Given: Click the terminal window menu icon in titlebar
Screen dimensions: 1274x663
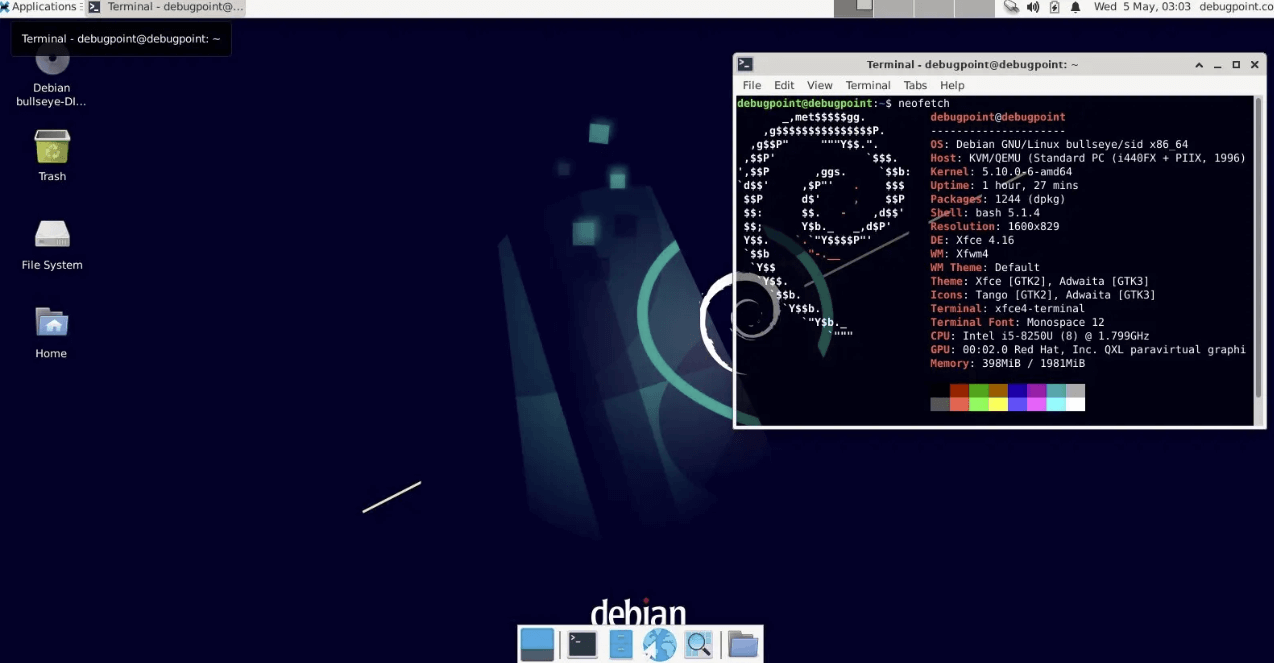Looking at the screenshot, I should 745,64.
